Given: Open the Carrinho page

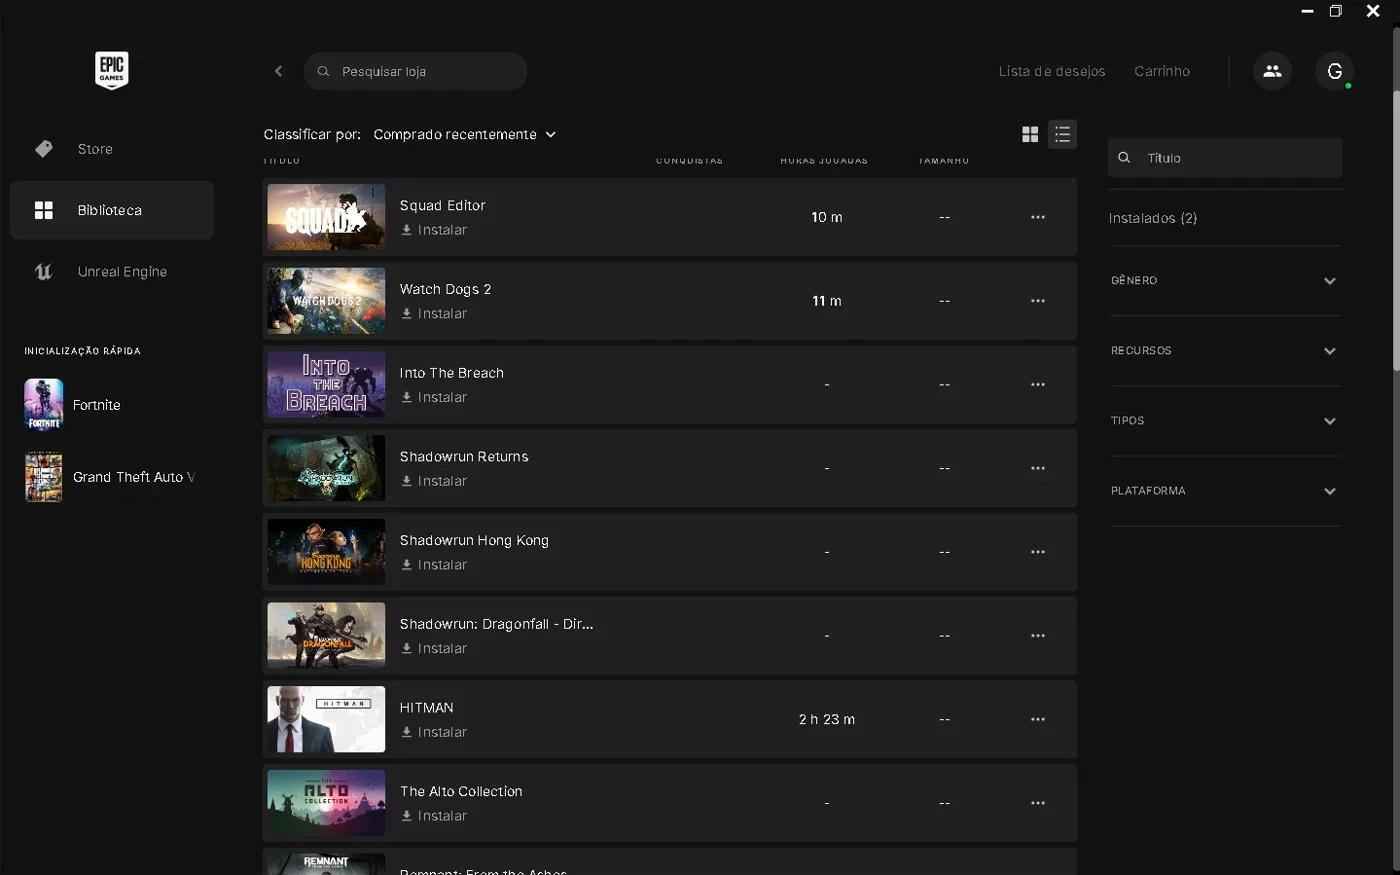Looking at the screenshot, I should pos(1162,71).
